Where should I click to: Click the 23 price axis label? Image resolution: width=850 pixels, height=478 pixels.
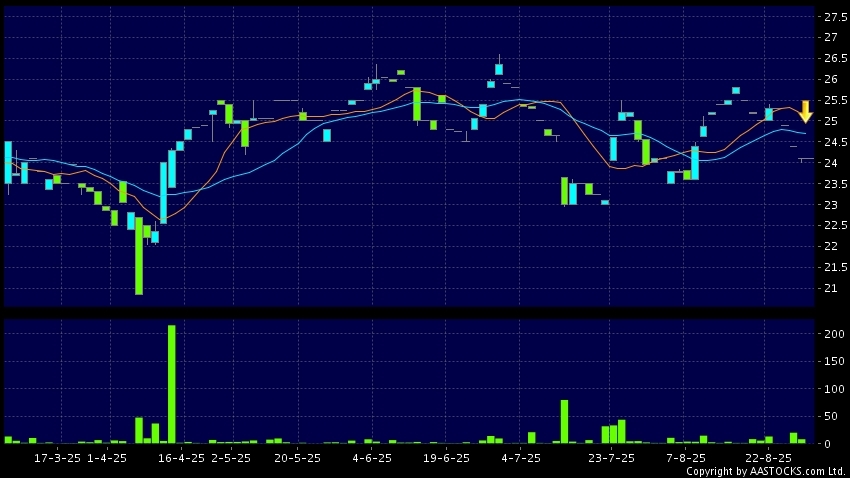pyautogui.click(x=830, y=205)
